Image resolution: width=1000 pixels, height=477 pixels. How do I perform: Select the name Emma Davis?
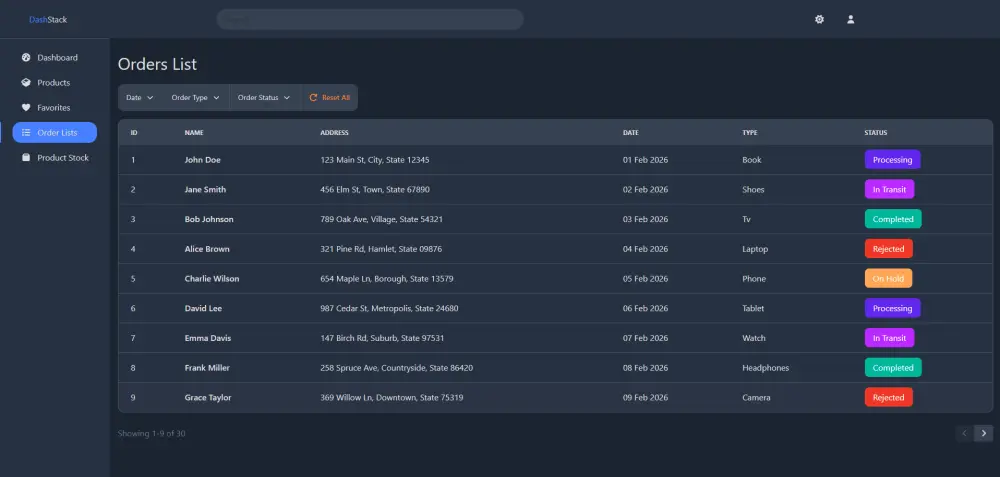(x=208, y=338)
